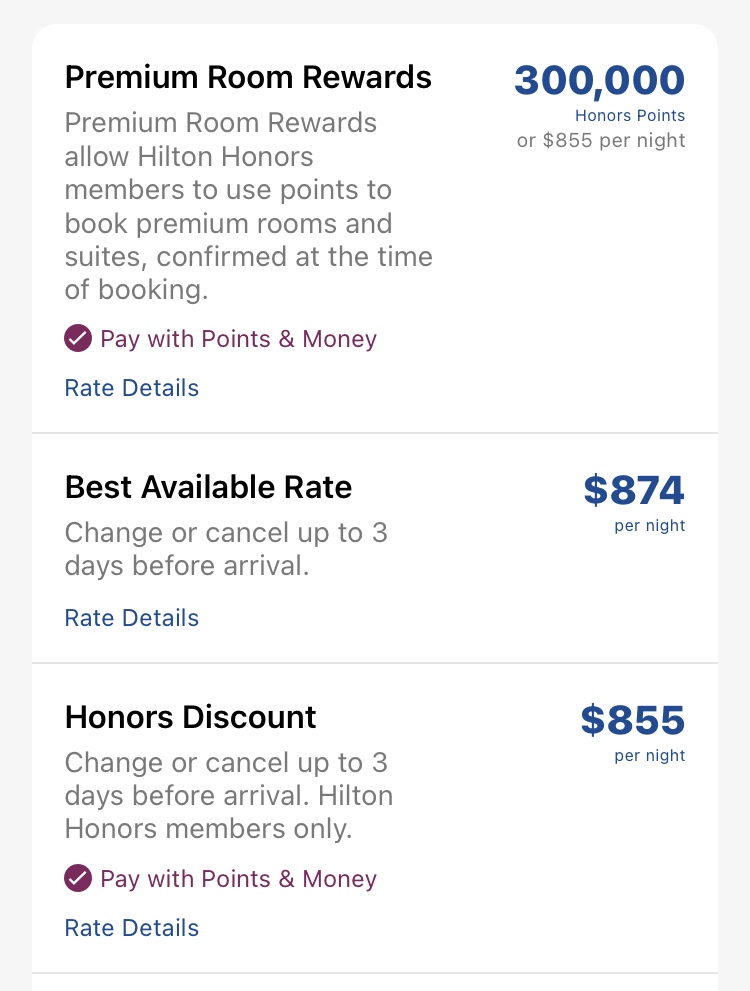Click "per night" under $874
750x991 pixels.
click(650, 526)
